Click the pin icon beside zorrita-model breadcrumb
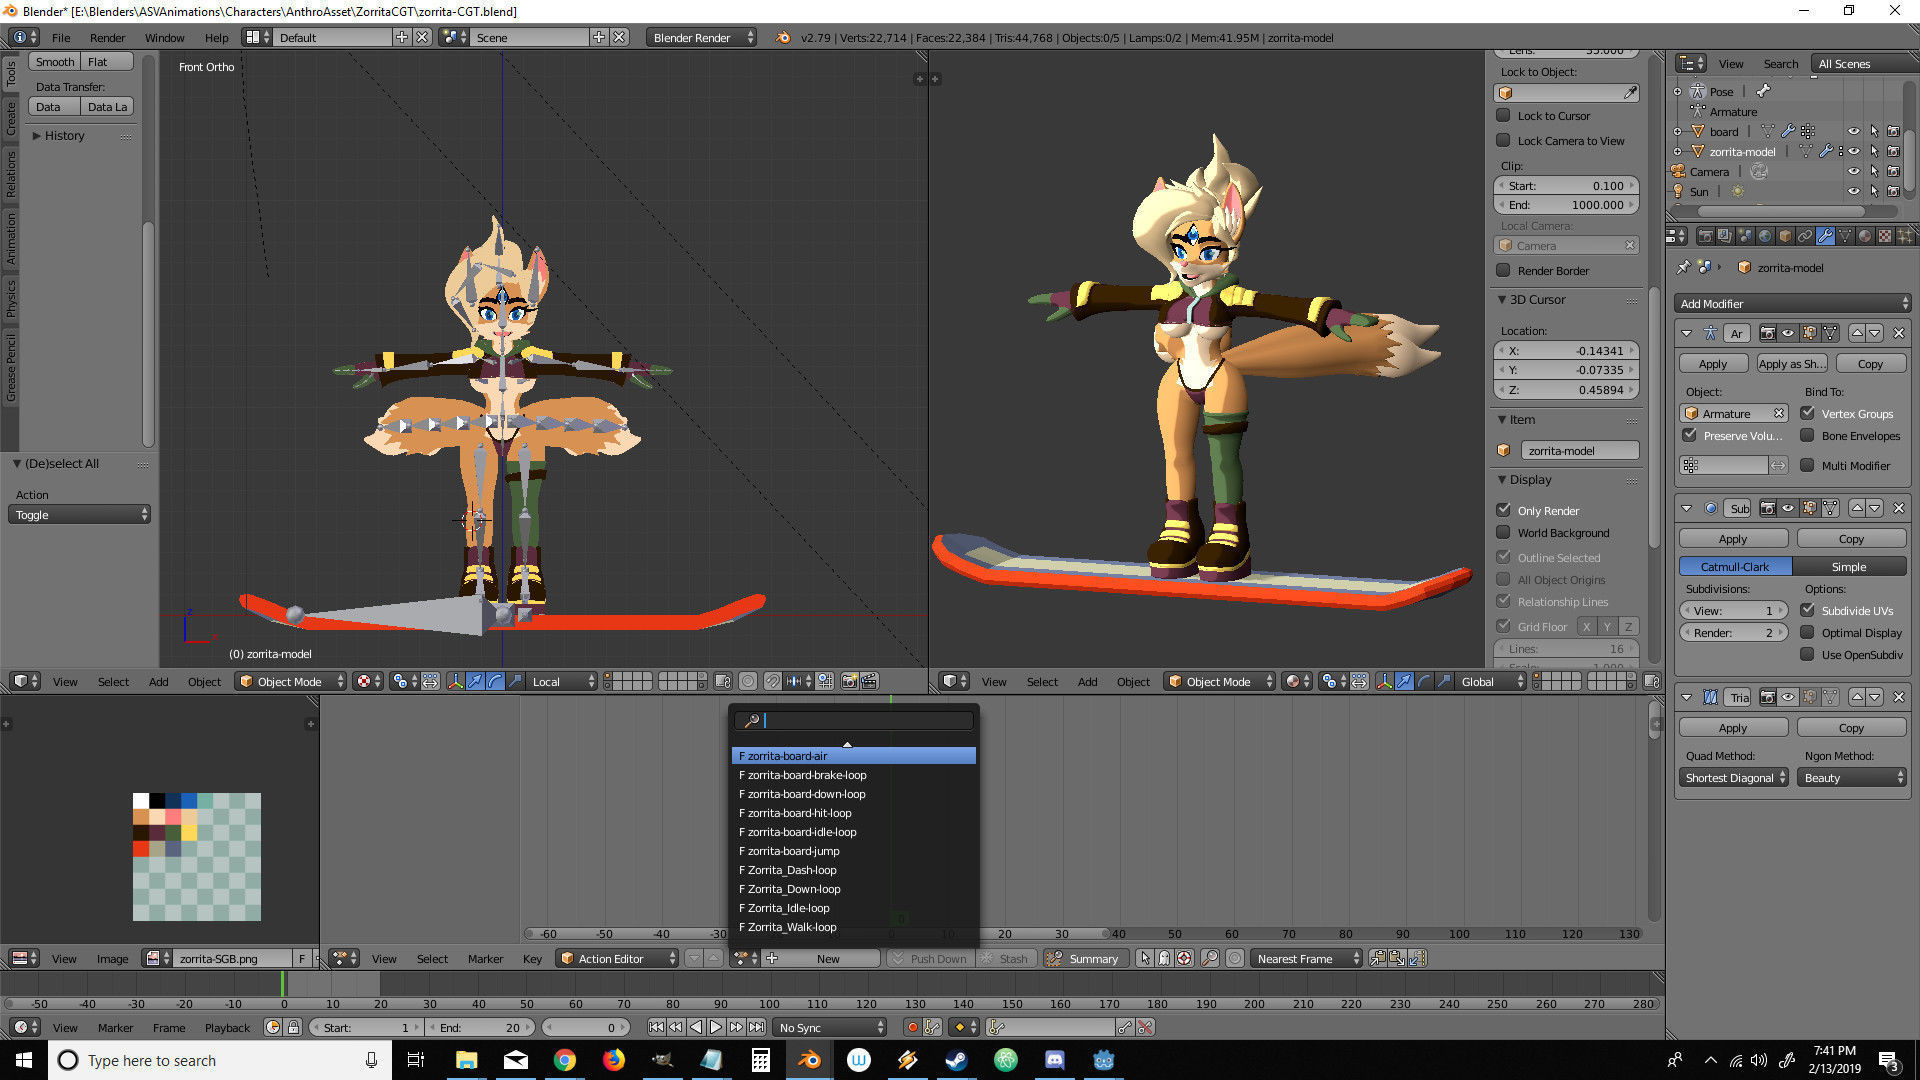This screenshot has height=1080, width=1920. pos(1684,267)
